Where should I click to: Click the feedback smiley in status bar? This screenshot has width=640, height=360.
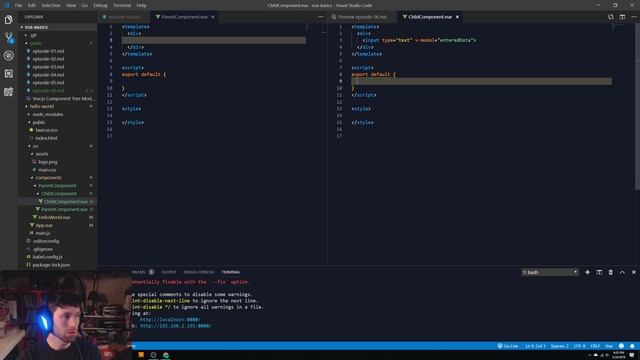click(621, 346)
